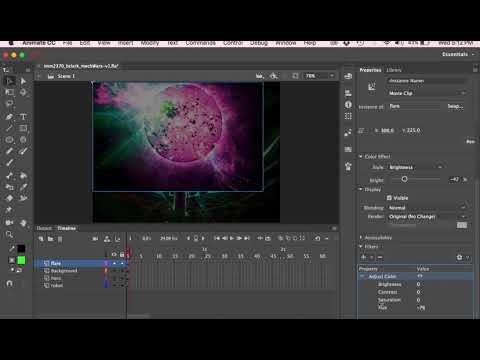Open the Color Effect Style dropdown

[x=416, y=167]
